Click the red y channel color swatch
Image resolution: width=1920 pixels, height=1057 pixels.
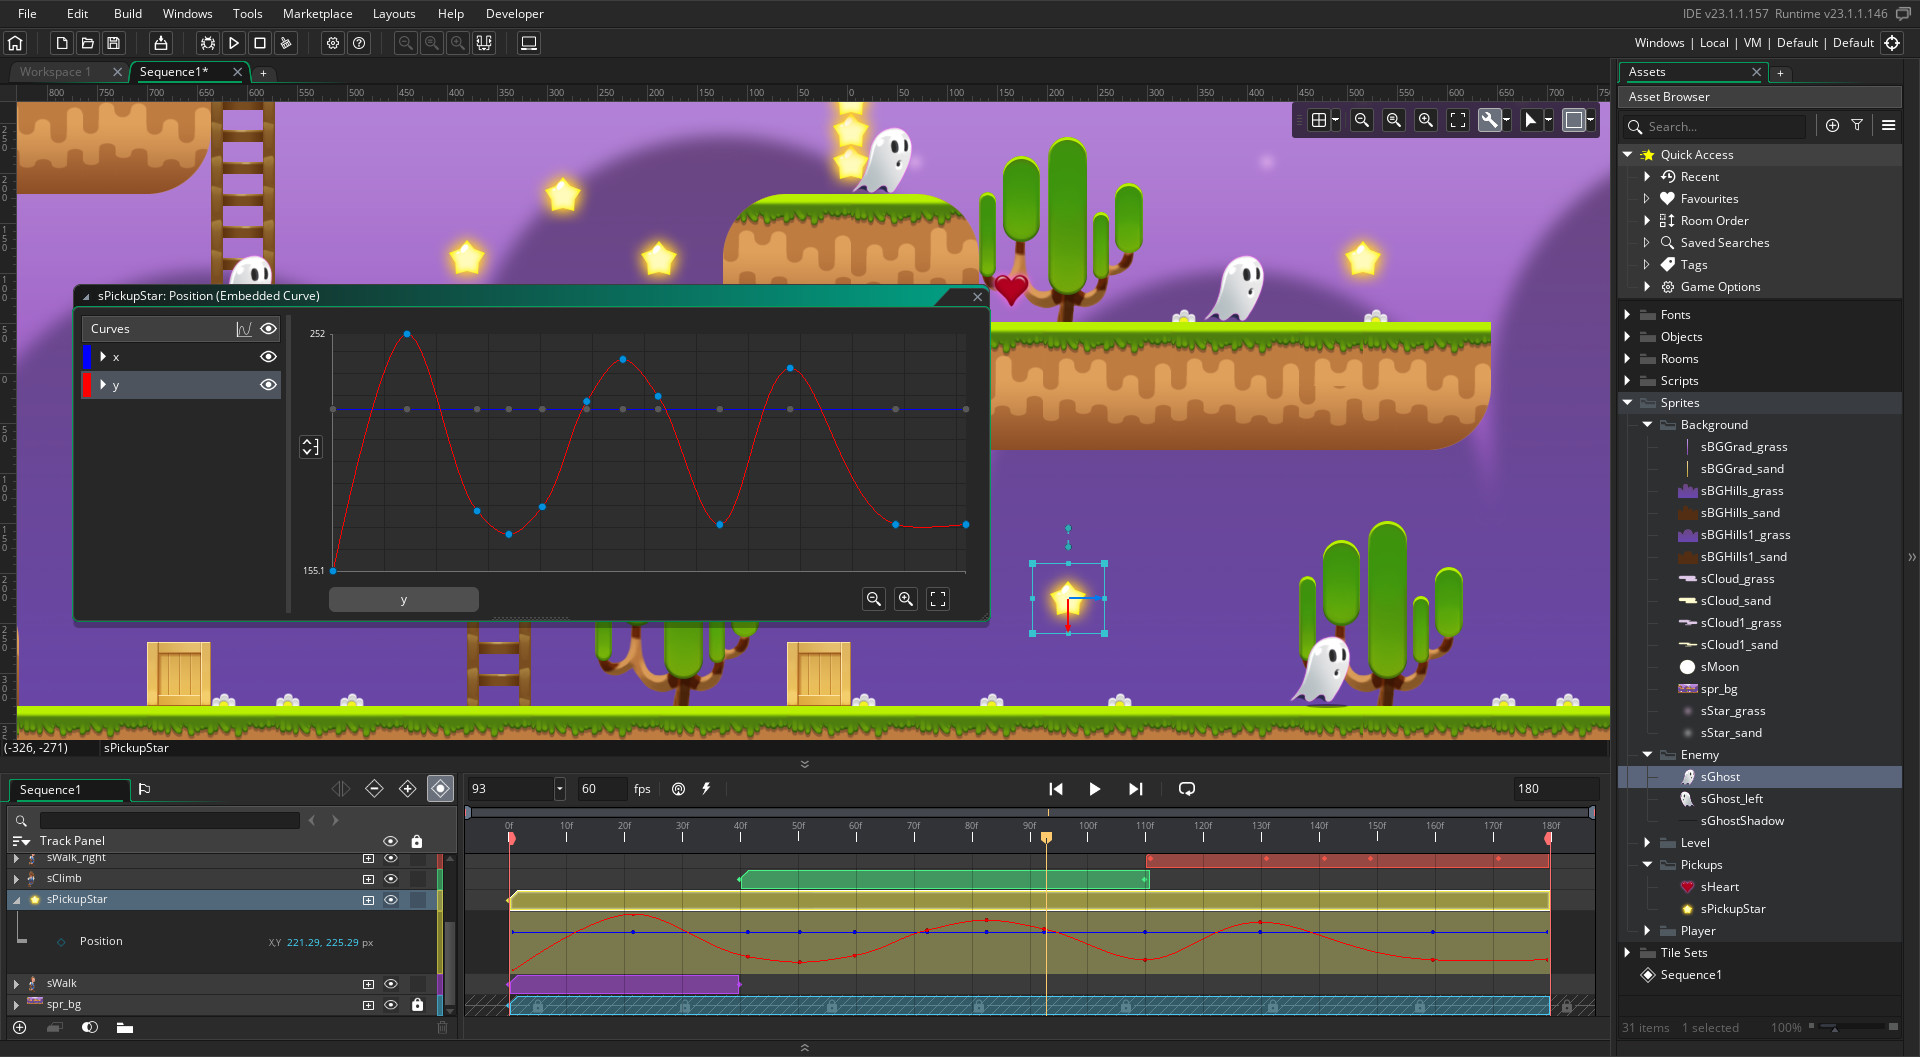click(88, 385)
